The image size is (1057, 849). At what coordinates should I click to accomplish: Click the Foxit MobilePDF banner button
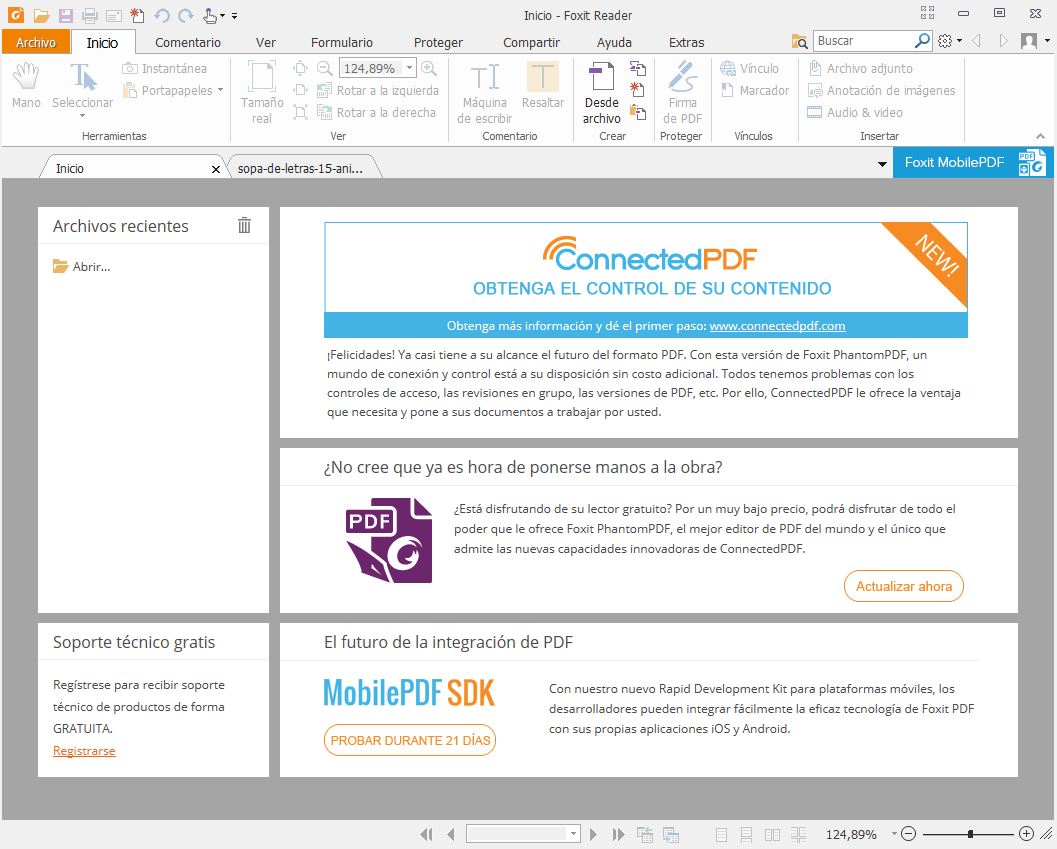pyautogui.click(x=971, y=163)
